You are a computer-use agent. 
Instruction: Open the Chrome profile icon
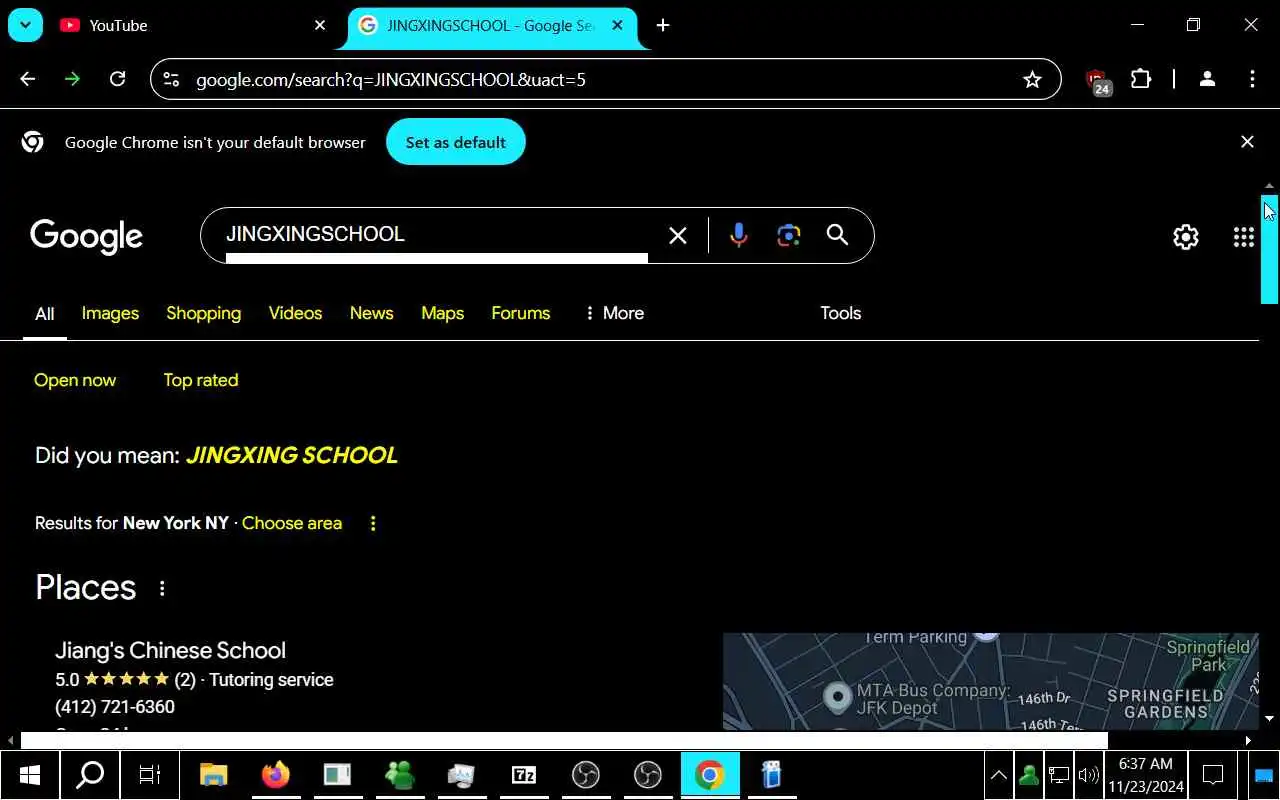[1207, 79]
